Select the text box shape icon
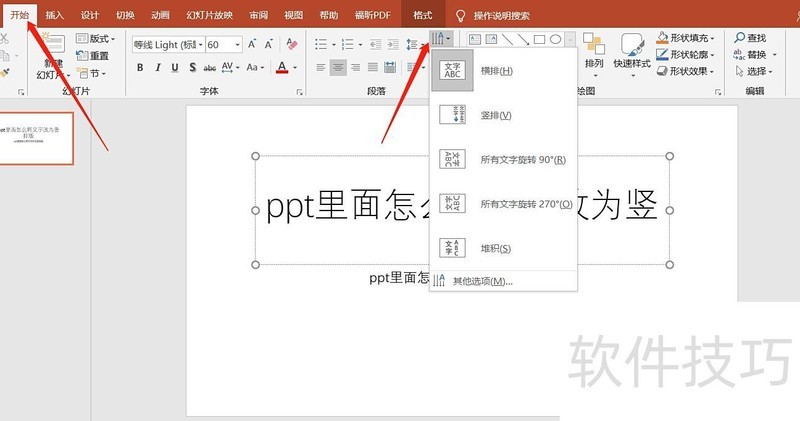Screen dimensions: 800x421 (x=474, y=39)
